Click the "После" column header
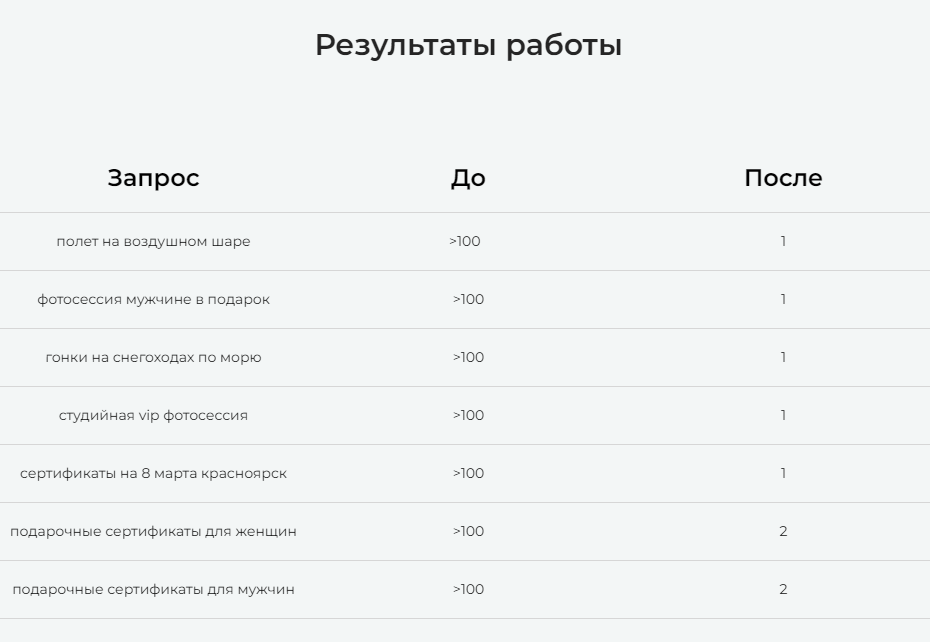Image resolution: width=930 pixels, height=642 pixels. click(783, 178)
